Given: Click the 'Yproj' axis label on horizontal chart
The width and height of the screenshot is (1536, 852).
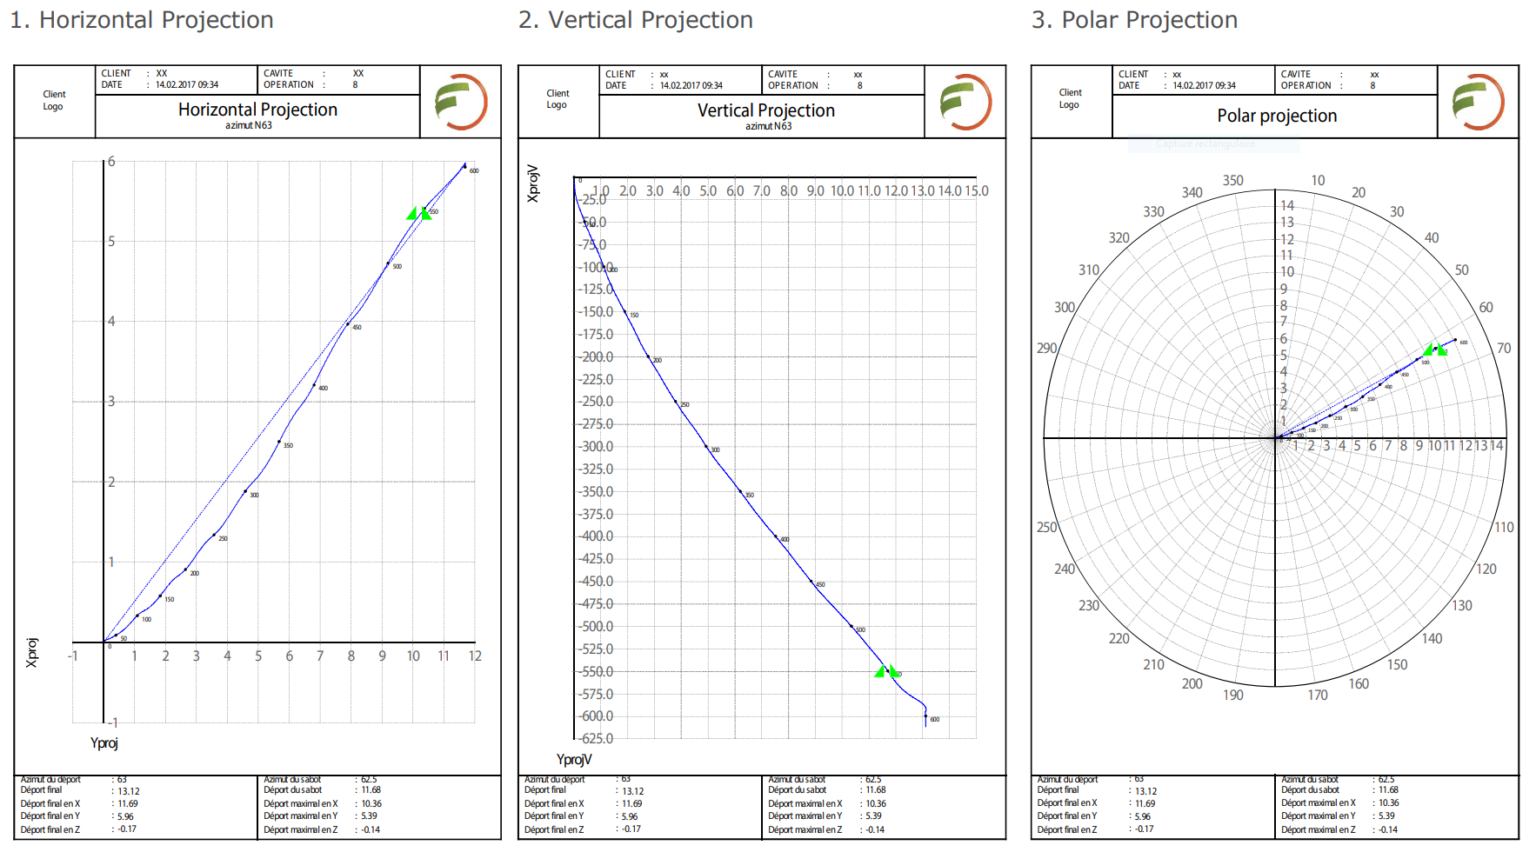Looking at the screenshot, I should click(x=104, y=743).
